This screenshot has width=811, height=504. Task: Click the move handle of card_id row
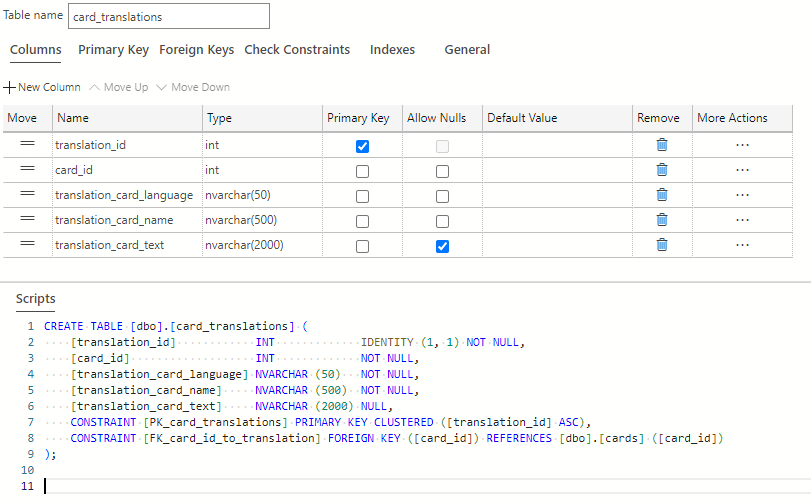tap(27, 168)
